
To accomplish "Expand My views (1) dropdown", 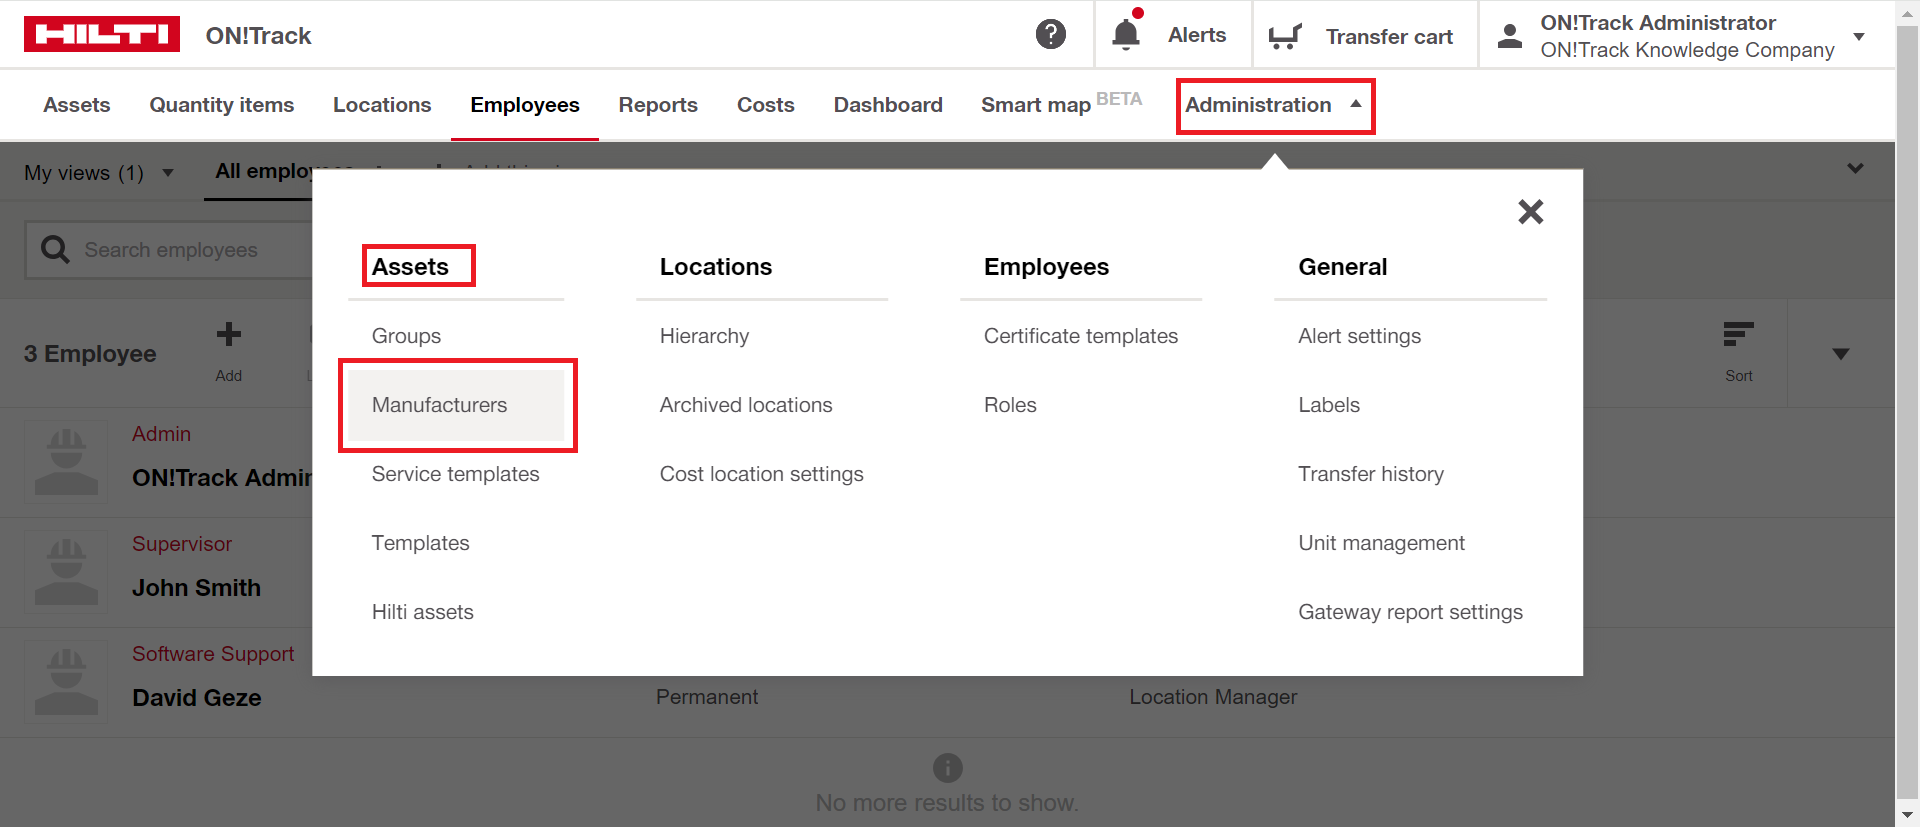I will click(x=168, y=173).
